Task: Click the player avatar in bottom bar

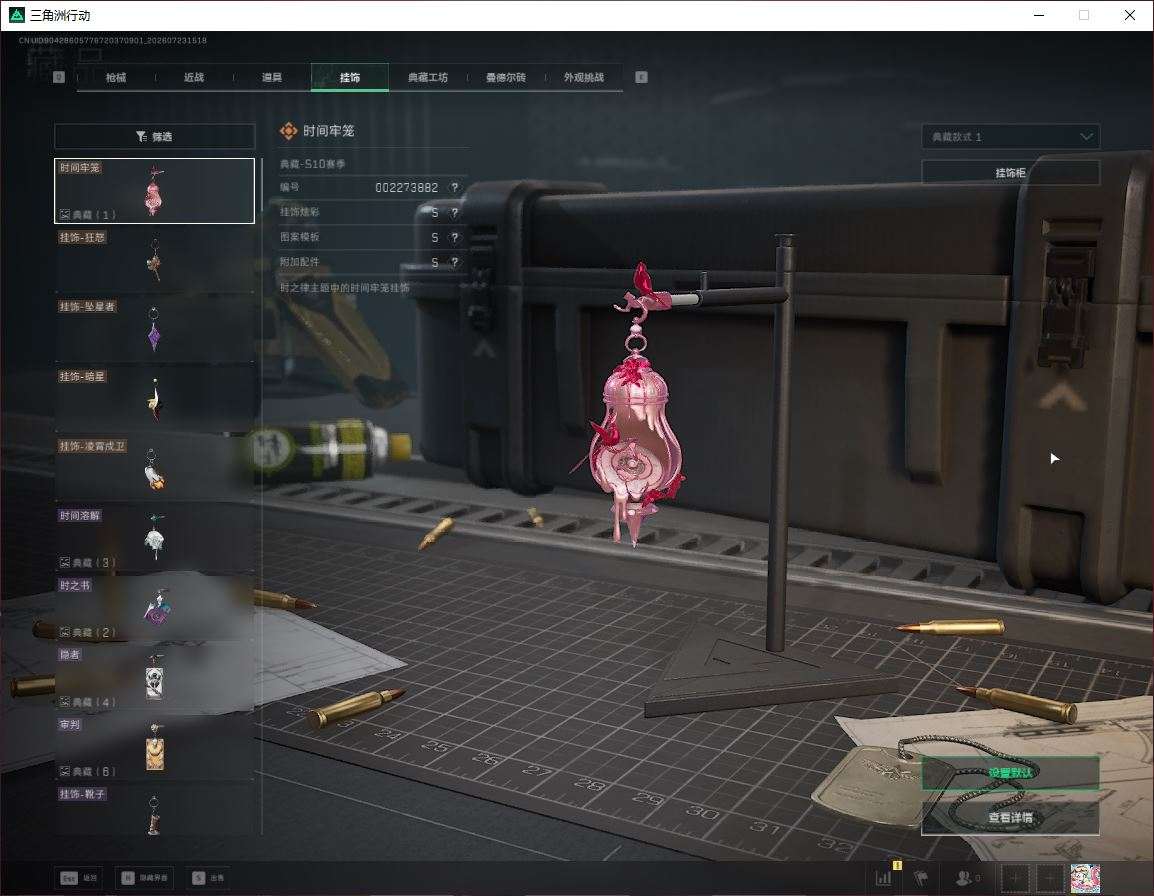Action: pos(1085,878)
